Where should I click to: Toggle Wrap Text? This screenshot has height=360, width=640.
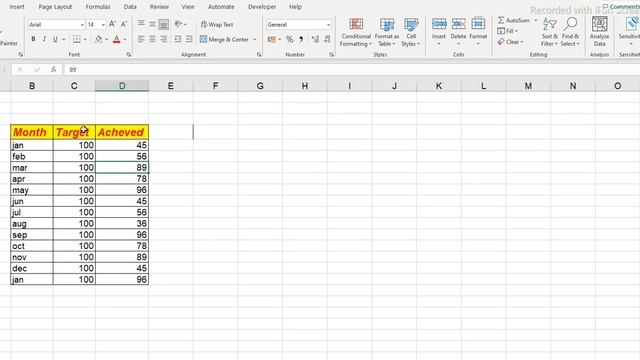217,24
